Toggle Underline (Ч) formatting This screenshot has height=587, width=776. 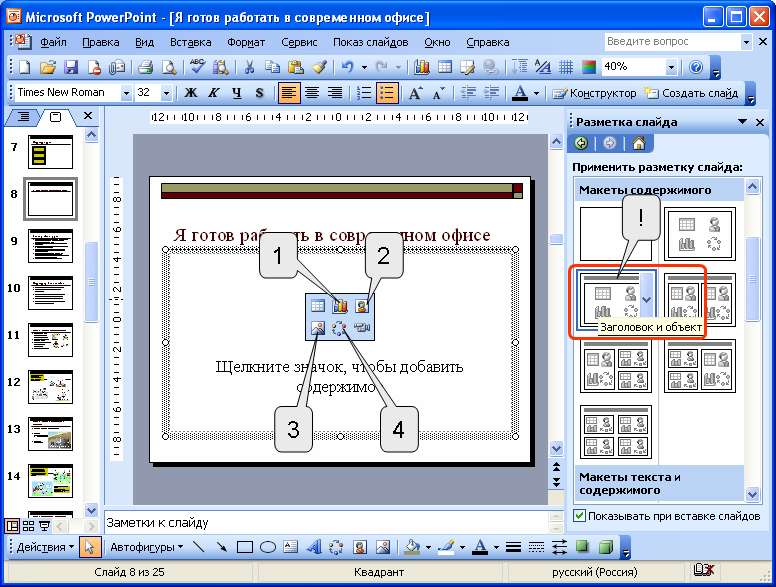(237, 93)
